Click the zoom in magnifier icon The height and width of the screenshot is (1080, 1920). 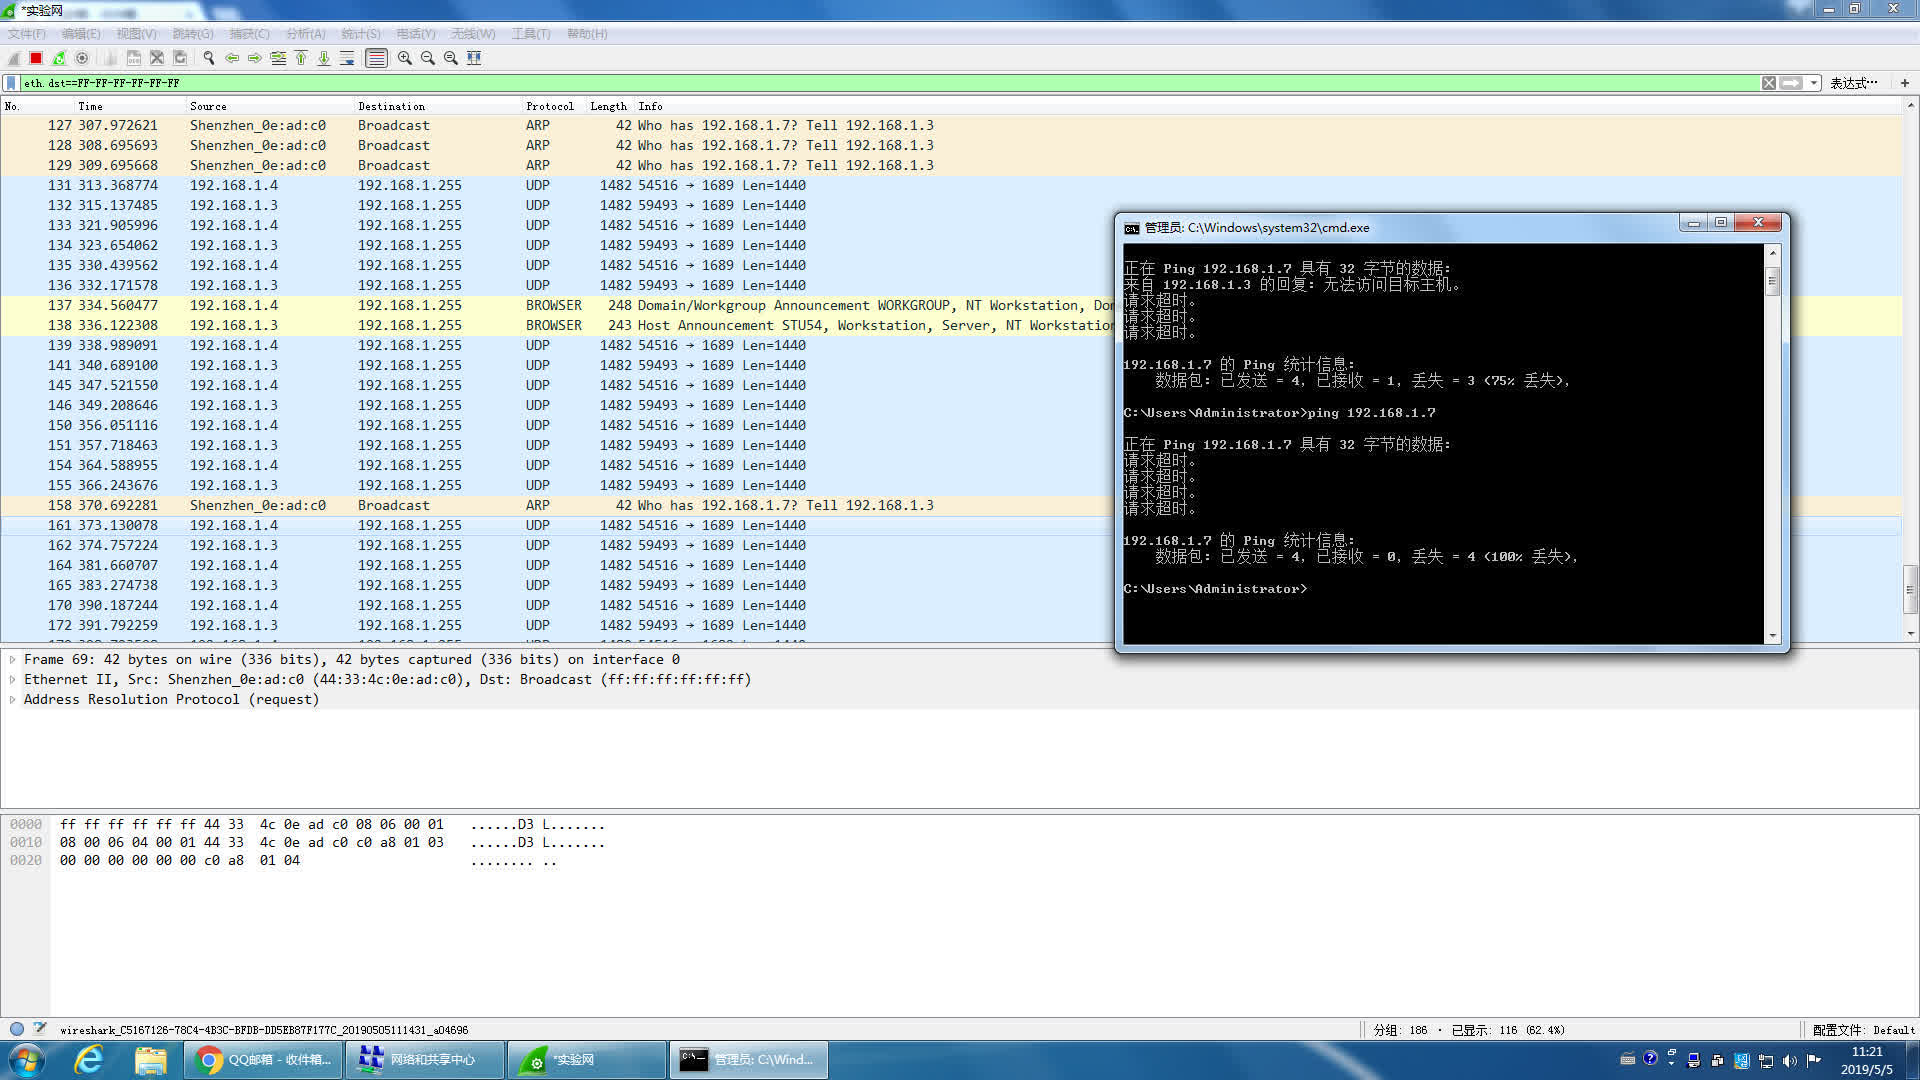404,58
